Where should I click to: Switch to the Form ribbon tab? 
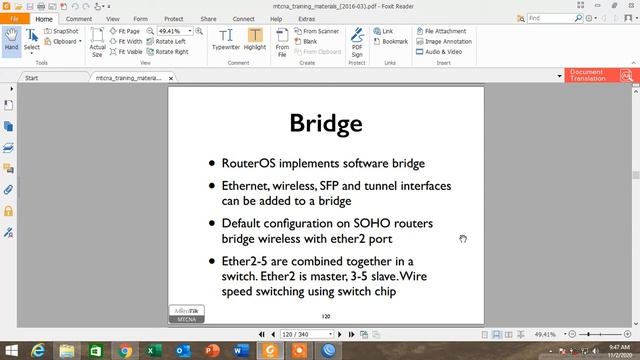point(140,19)
